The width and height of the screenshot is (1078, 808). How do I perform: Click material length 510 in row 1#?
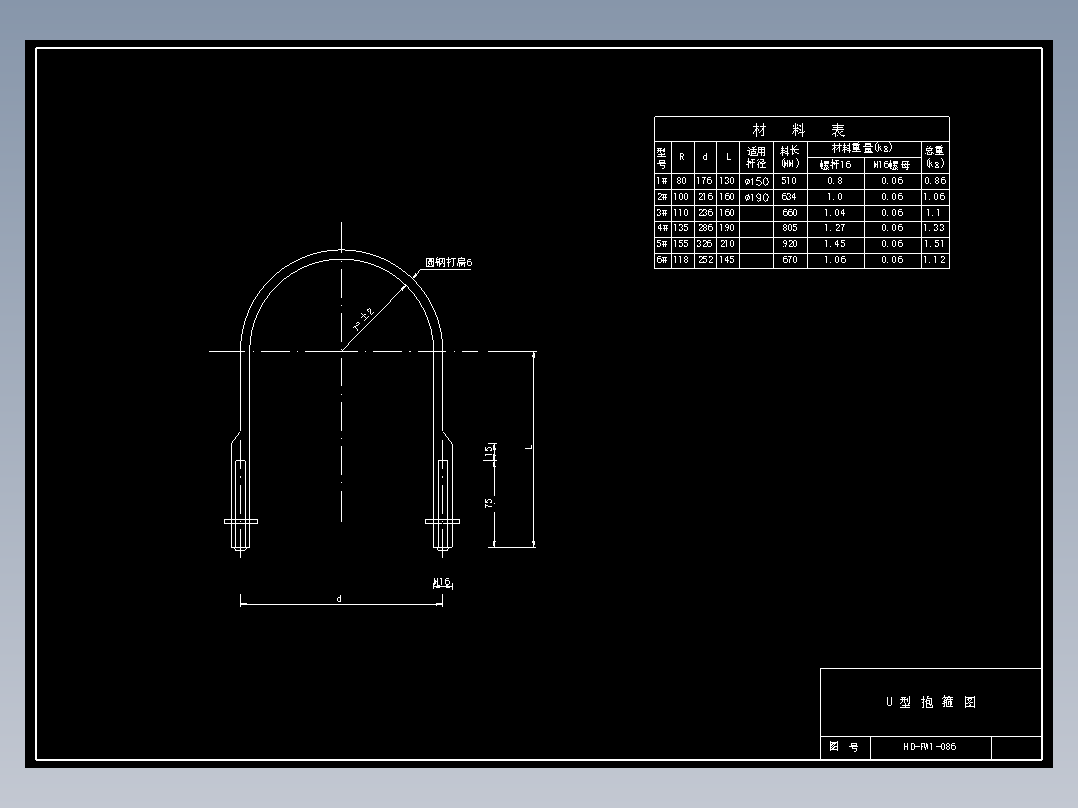[x=789, y=181]
